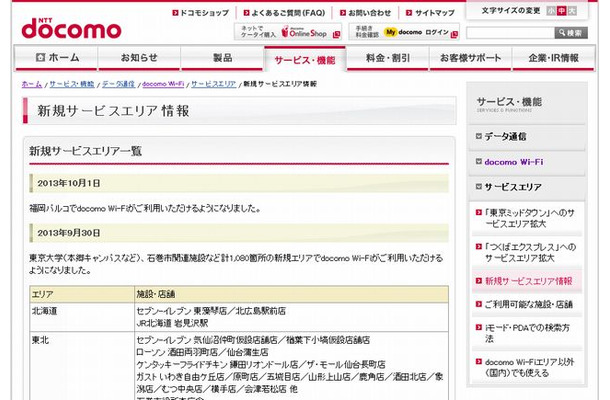The image size is (610, 400).
Task: Click the docomo Wi-Fi breadcrumb link
Action: [163, 84]
